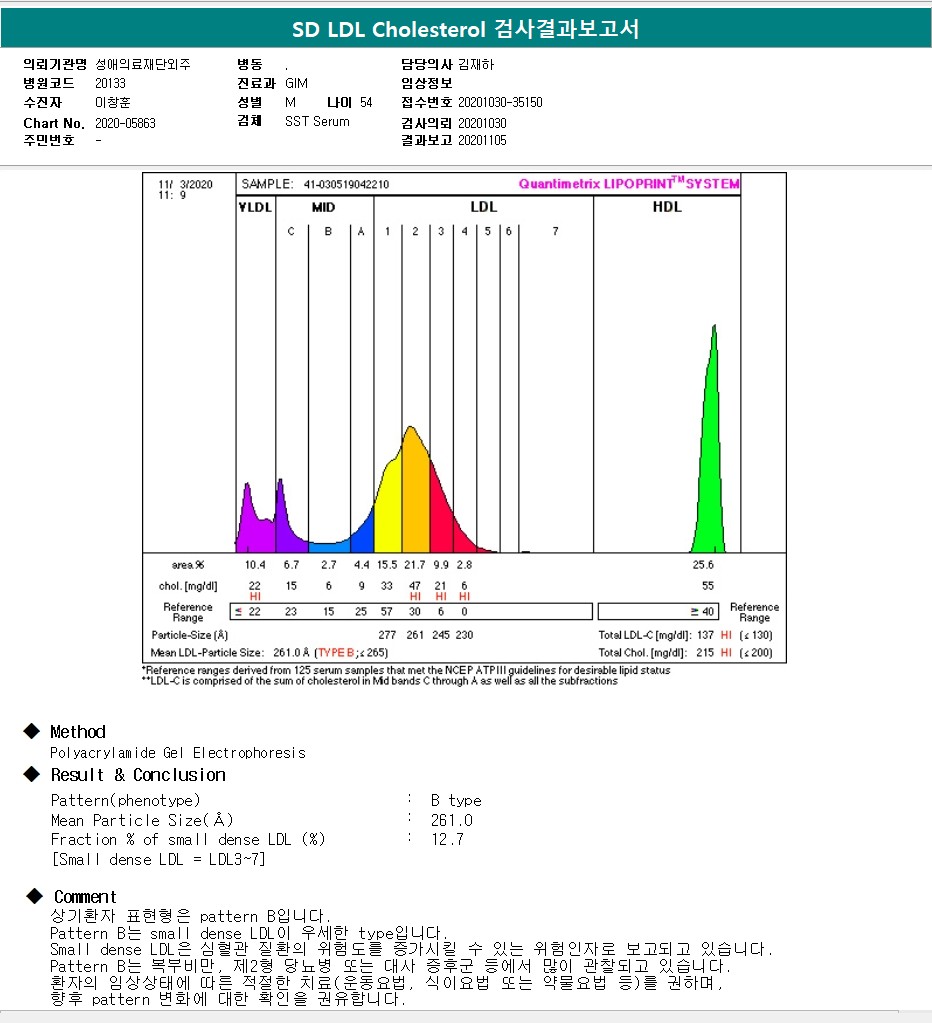Click the MID column header
932x1023 pixels.
pyautogui.click(x=323, y=207)
